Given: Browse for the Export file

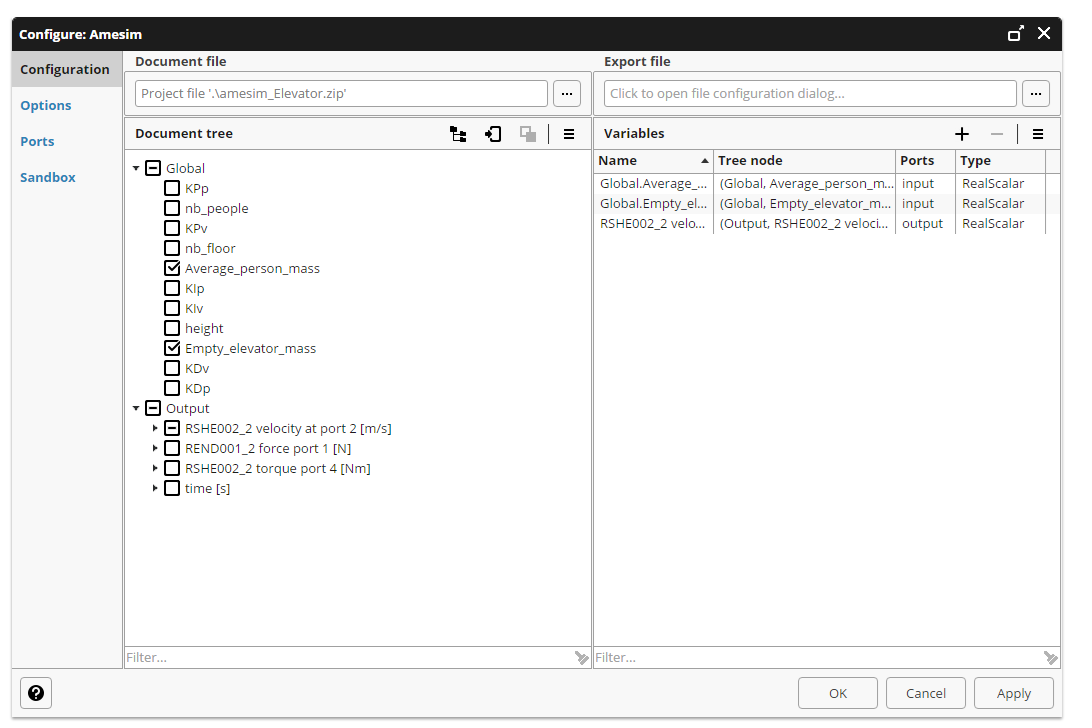Looking at the screenshot, I should (1036, 93).
